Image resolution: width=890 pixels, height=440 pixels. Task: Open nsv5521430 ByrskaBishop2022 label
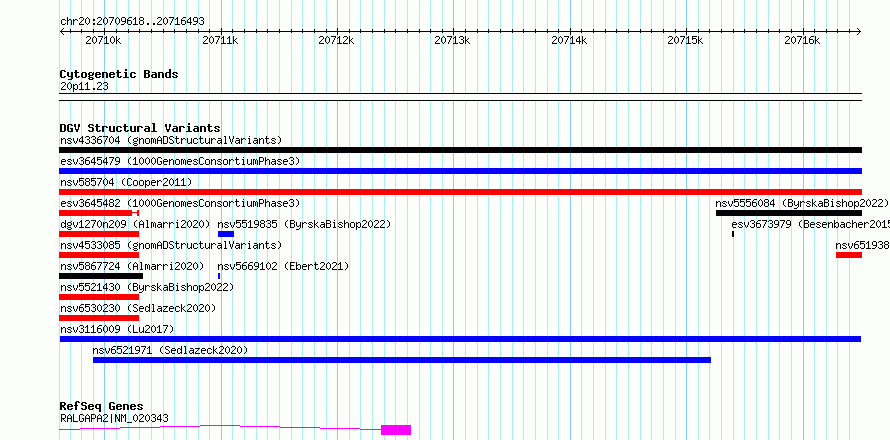(x=147, y=287)
